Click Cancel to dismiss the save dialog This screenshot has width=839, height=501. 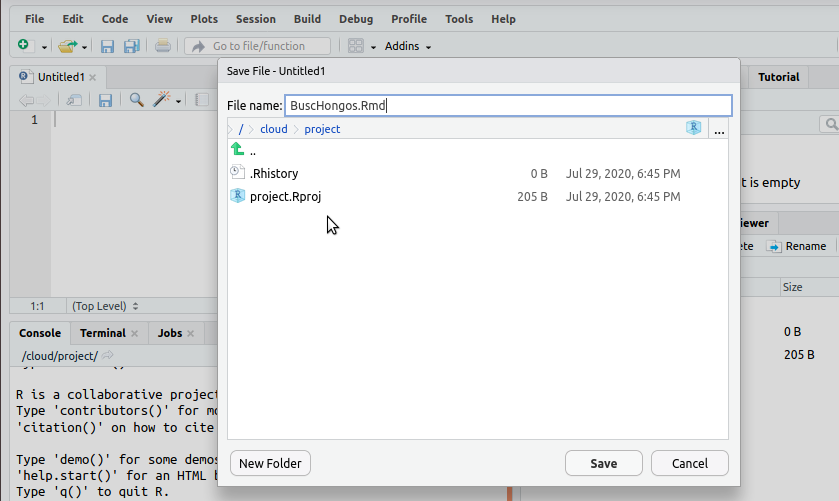point(689,463)
